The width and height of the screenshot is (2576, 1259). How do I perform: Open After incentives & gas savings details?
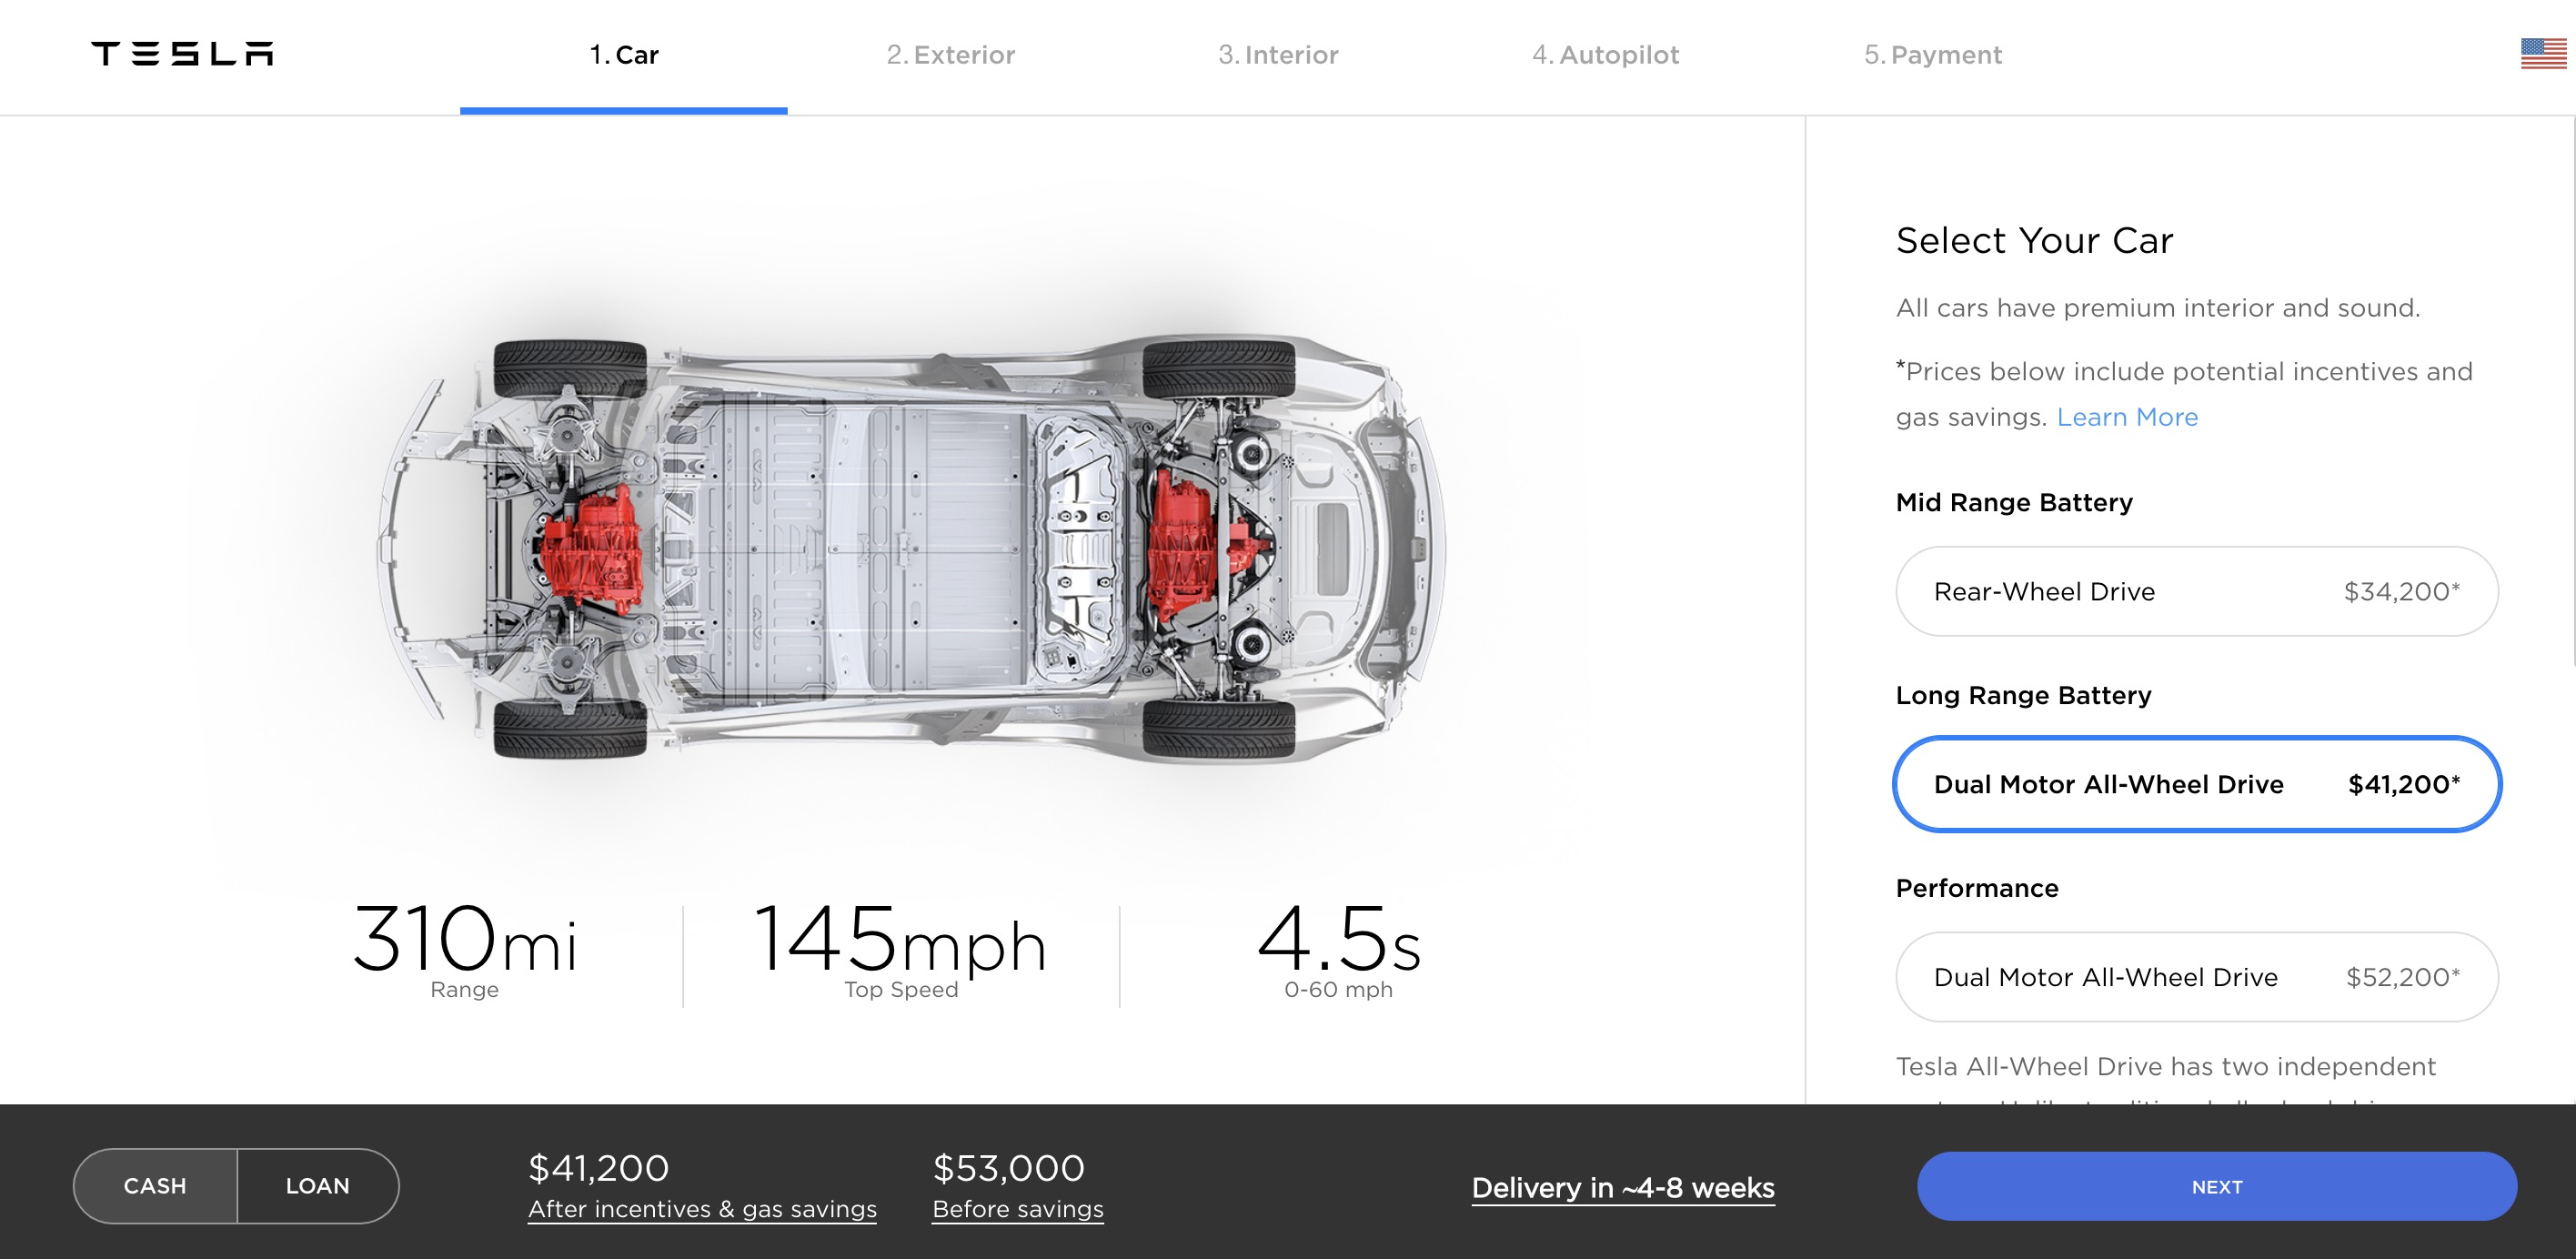(x=702, y=1208)
